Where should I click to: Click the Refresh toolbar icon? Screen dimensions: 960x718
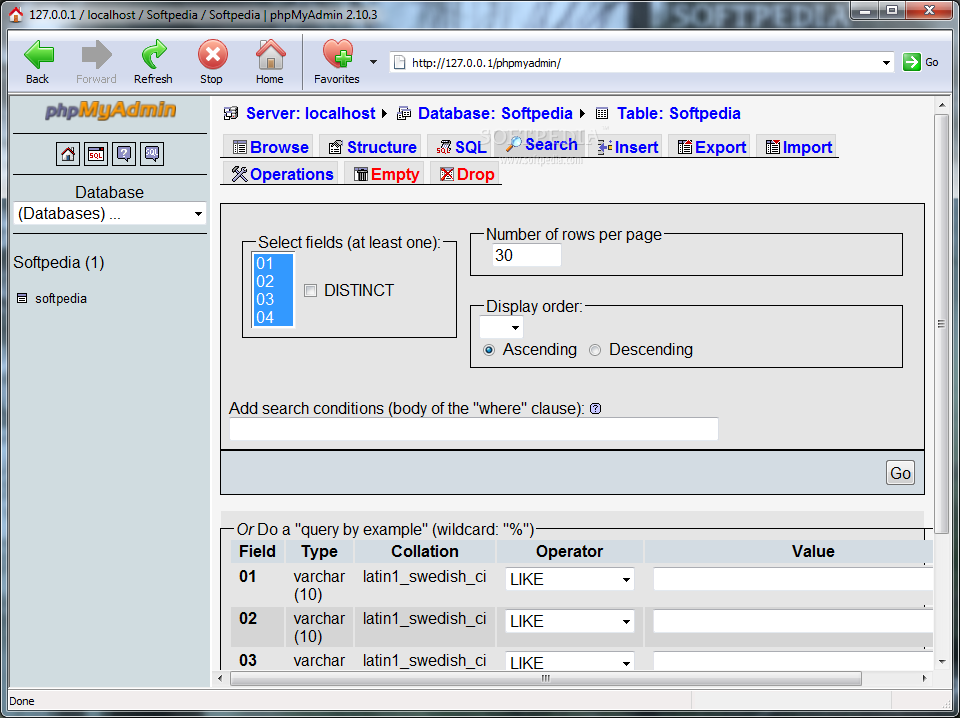[154, 54]
